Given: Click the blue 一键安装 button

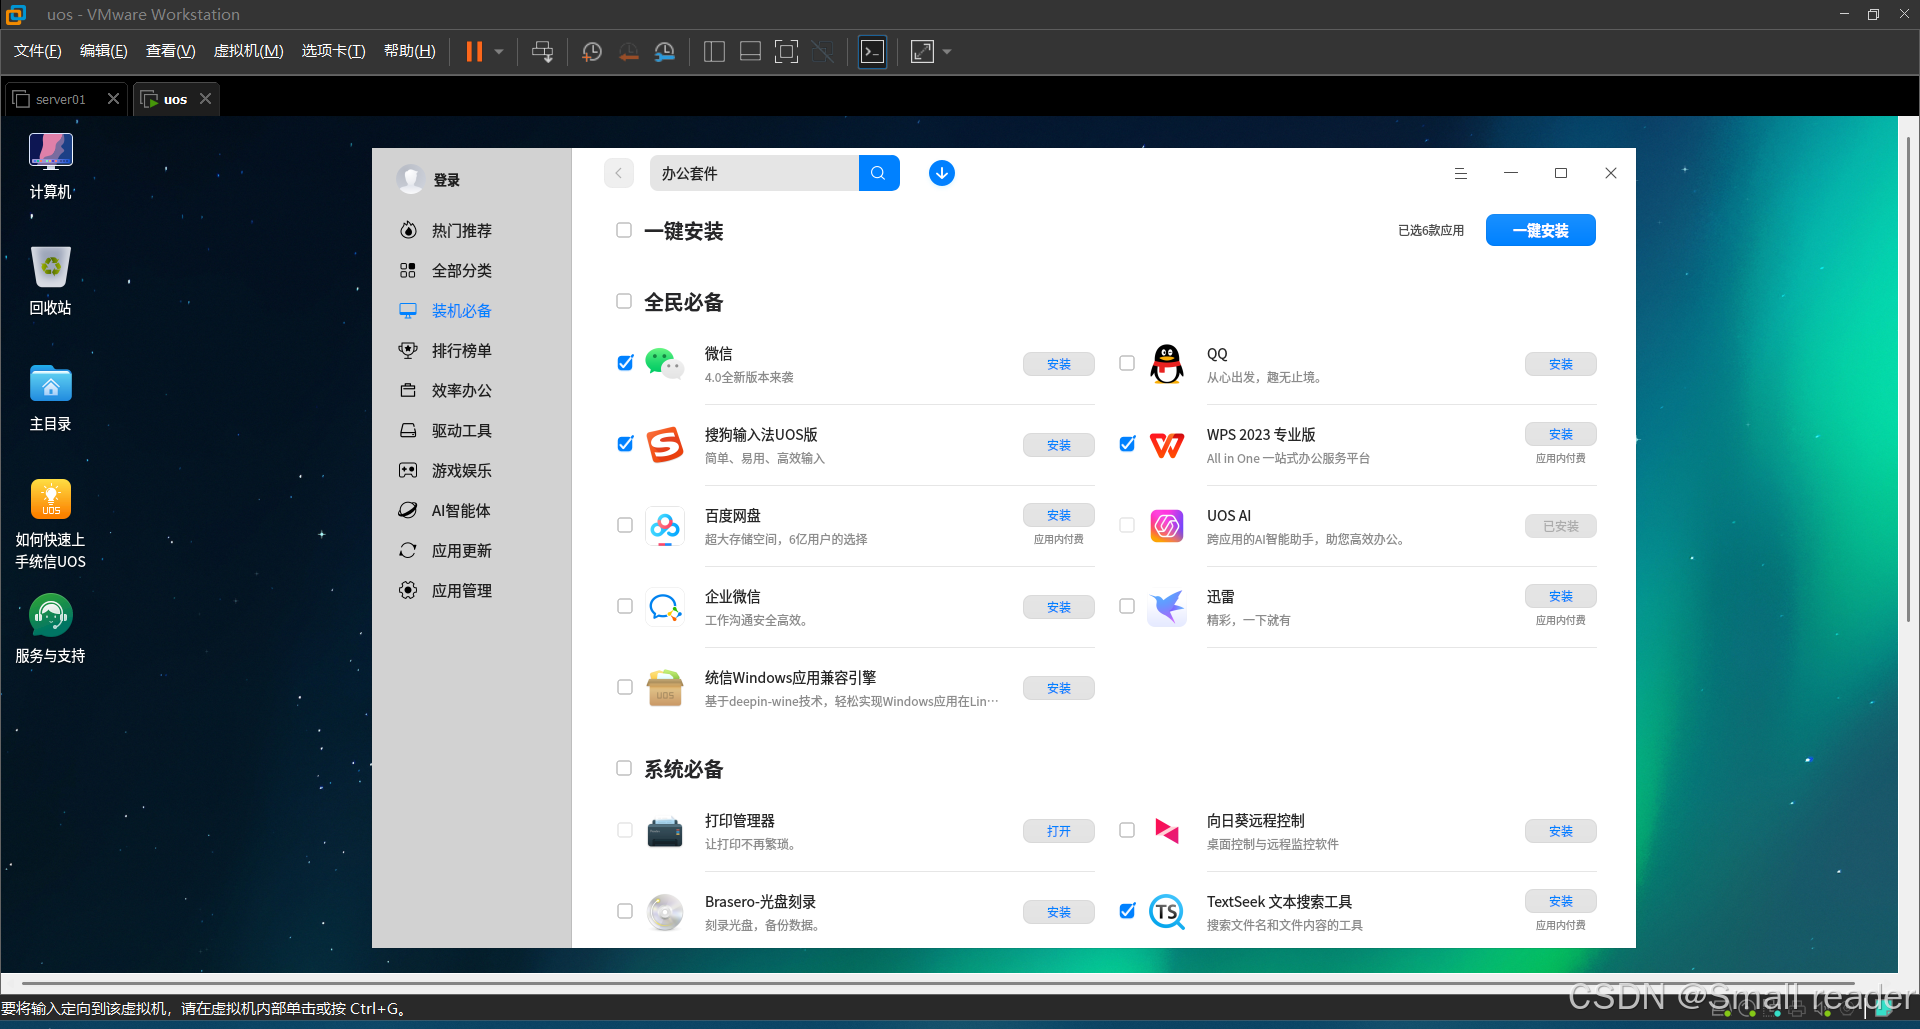Looking at the screenshot, I should pyautogui.click(x=1540, y=230).
